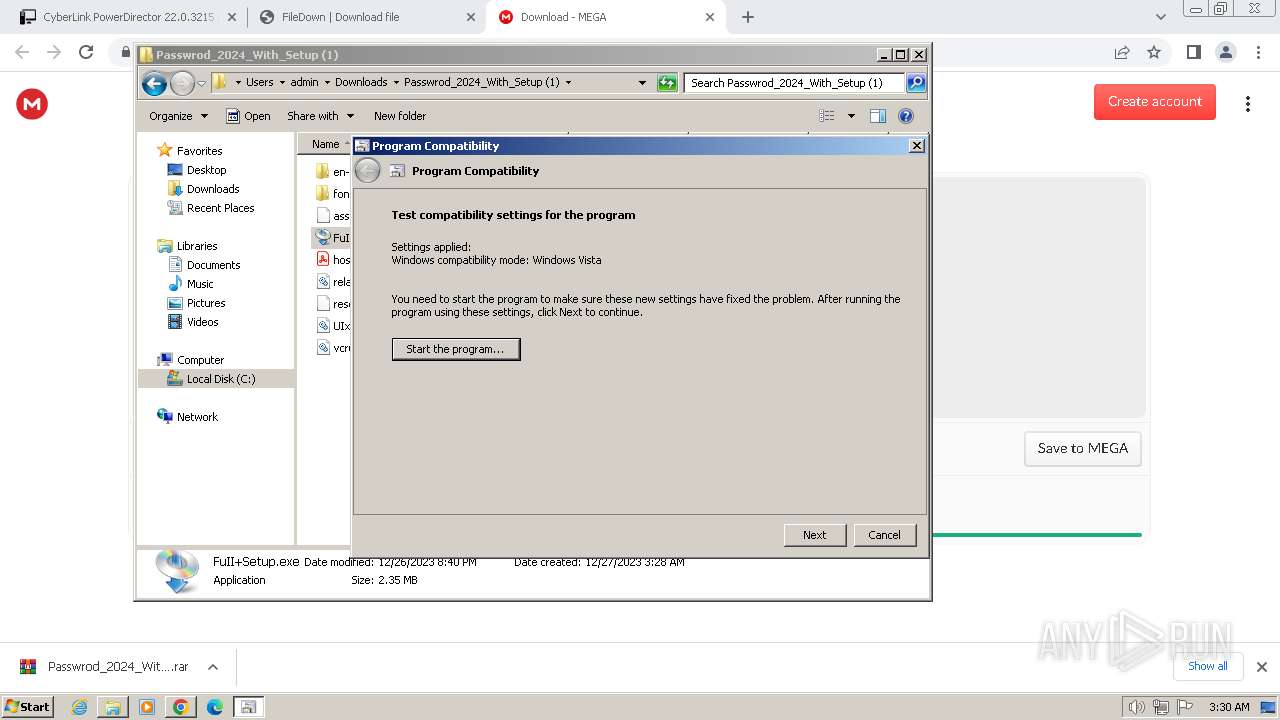Click volume icon in system tray
The width and height of the screenshot is (1280, 720).
[1137, 707]
